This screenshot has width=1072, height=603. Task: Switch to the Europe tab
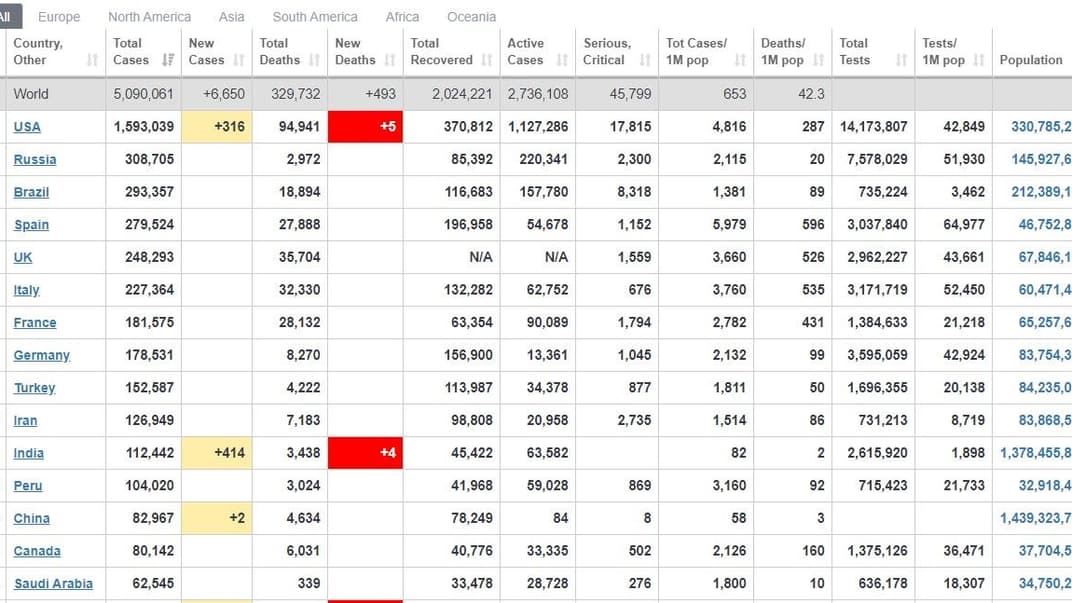(59, 17)
